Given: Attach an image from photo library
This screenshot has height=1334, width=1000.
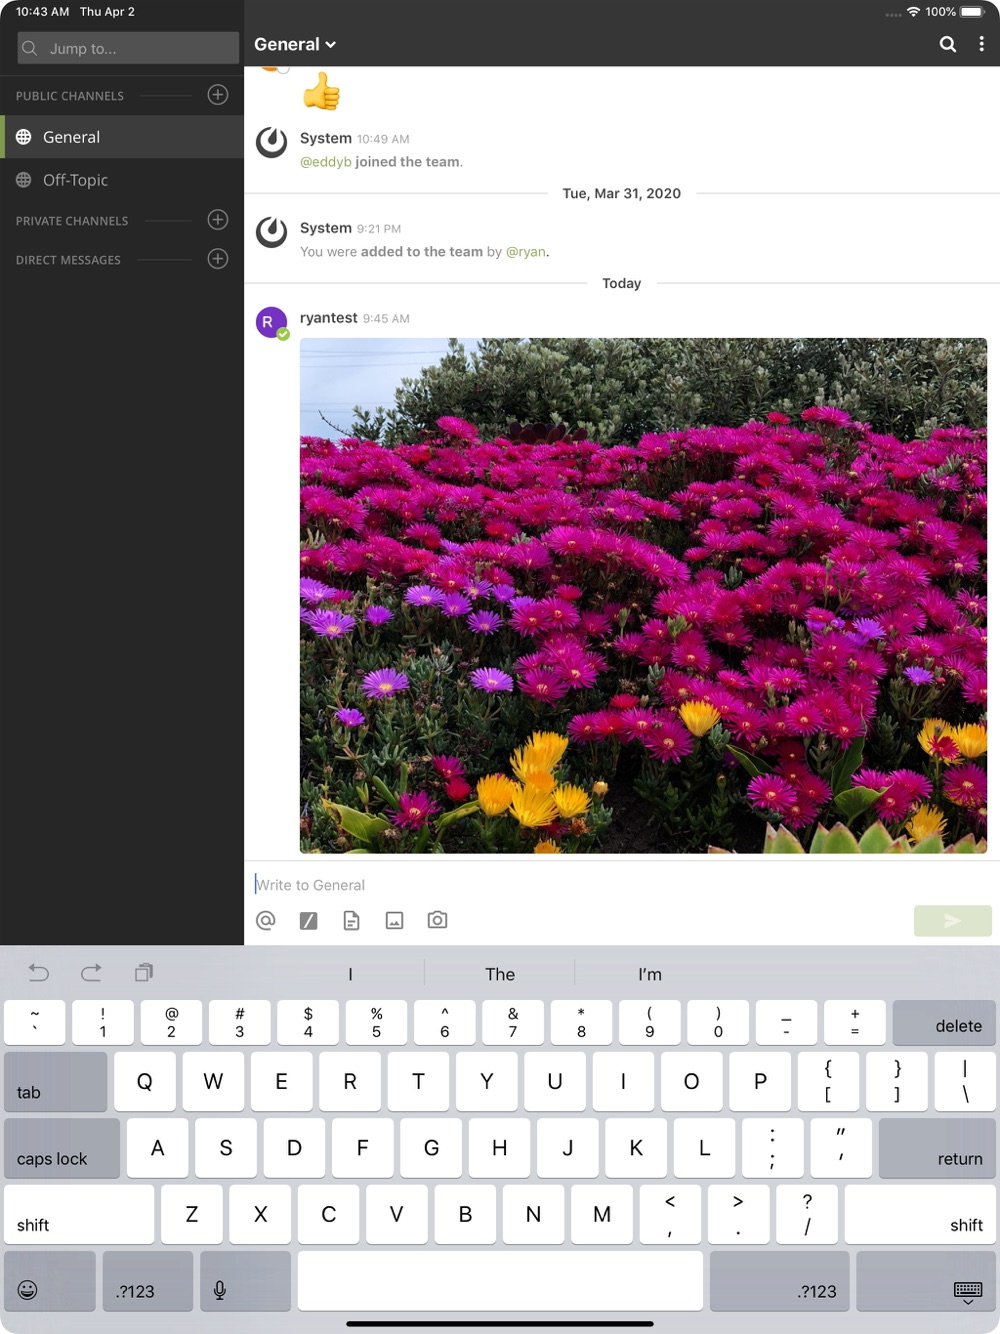Looking at the screenshot, I should pos(394,920).
